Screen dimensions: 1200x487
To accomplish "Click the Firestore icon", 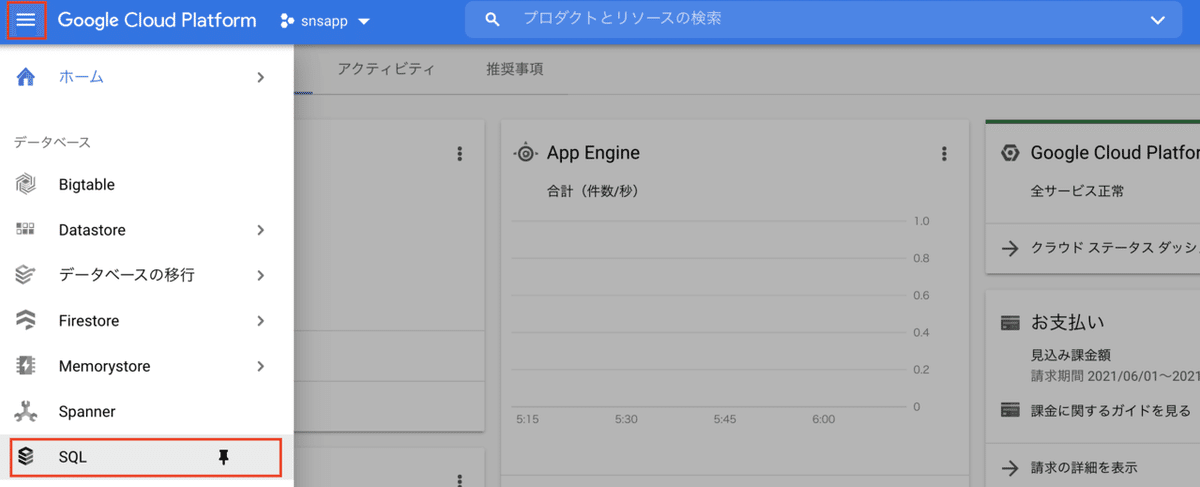I will tap(26, 321).
